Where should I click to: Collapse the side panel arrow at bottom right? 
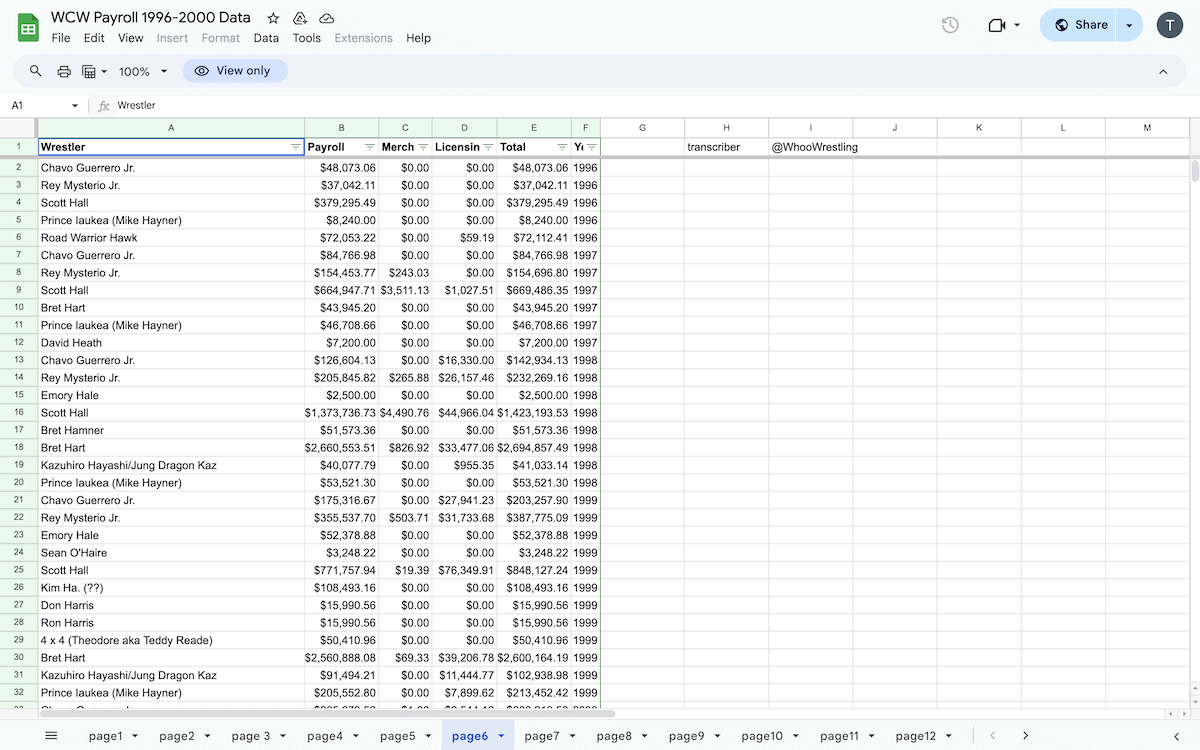[1176, 736]
